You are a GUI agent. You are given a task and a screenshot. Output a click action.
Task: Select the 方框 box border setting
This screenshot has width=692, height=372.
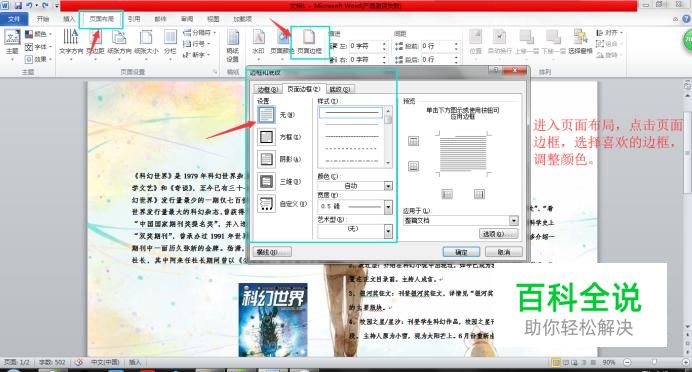coord(266,137)
